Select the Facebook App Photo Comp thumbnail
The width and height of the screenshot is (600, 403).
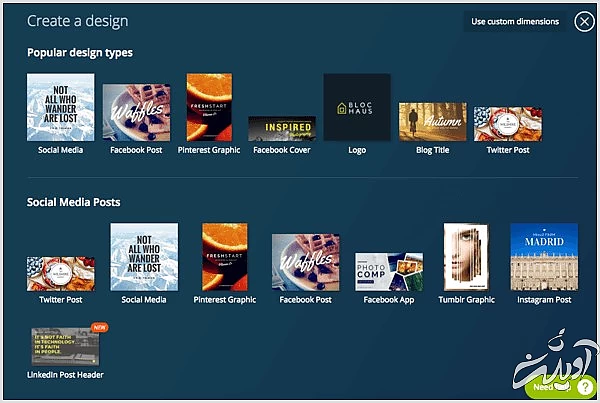click(x=389, y=271)
